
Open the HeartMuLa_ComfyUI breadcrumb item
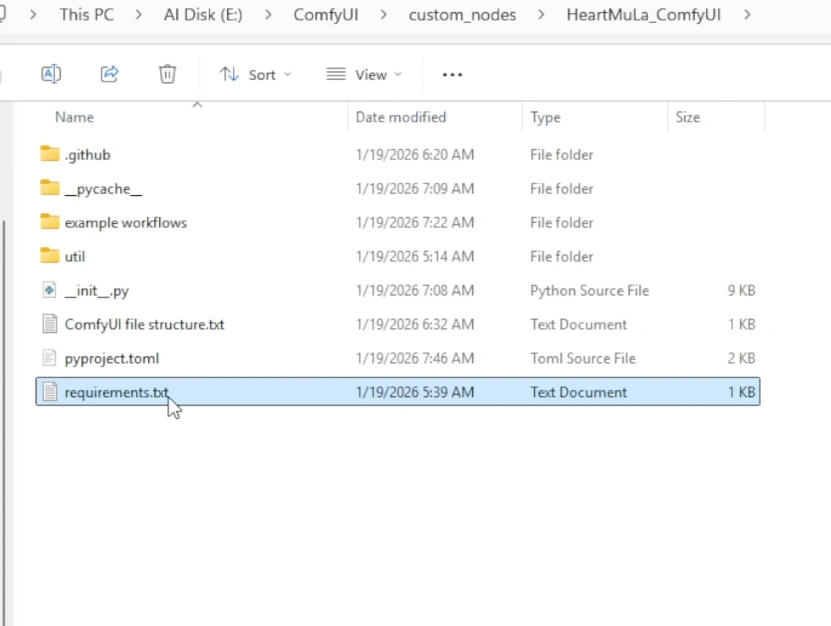click(x=643, y=14)
